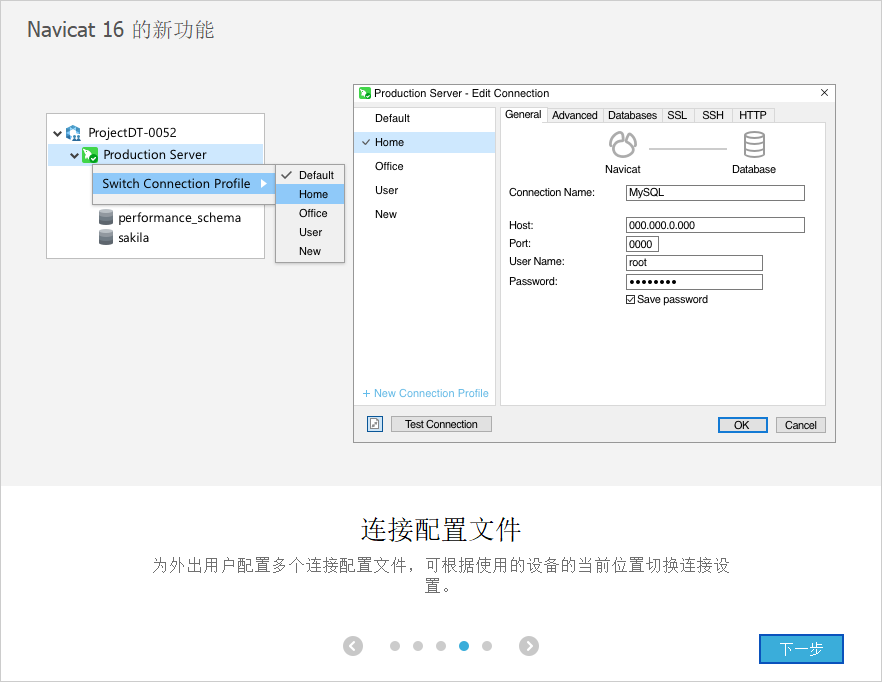This screenshot has height=682, width=882.
Task: Click the Database cylinder icon
Action: click(754, 145)
